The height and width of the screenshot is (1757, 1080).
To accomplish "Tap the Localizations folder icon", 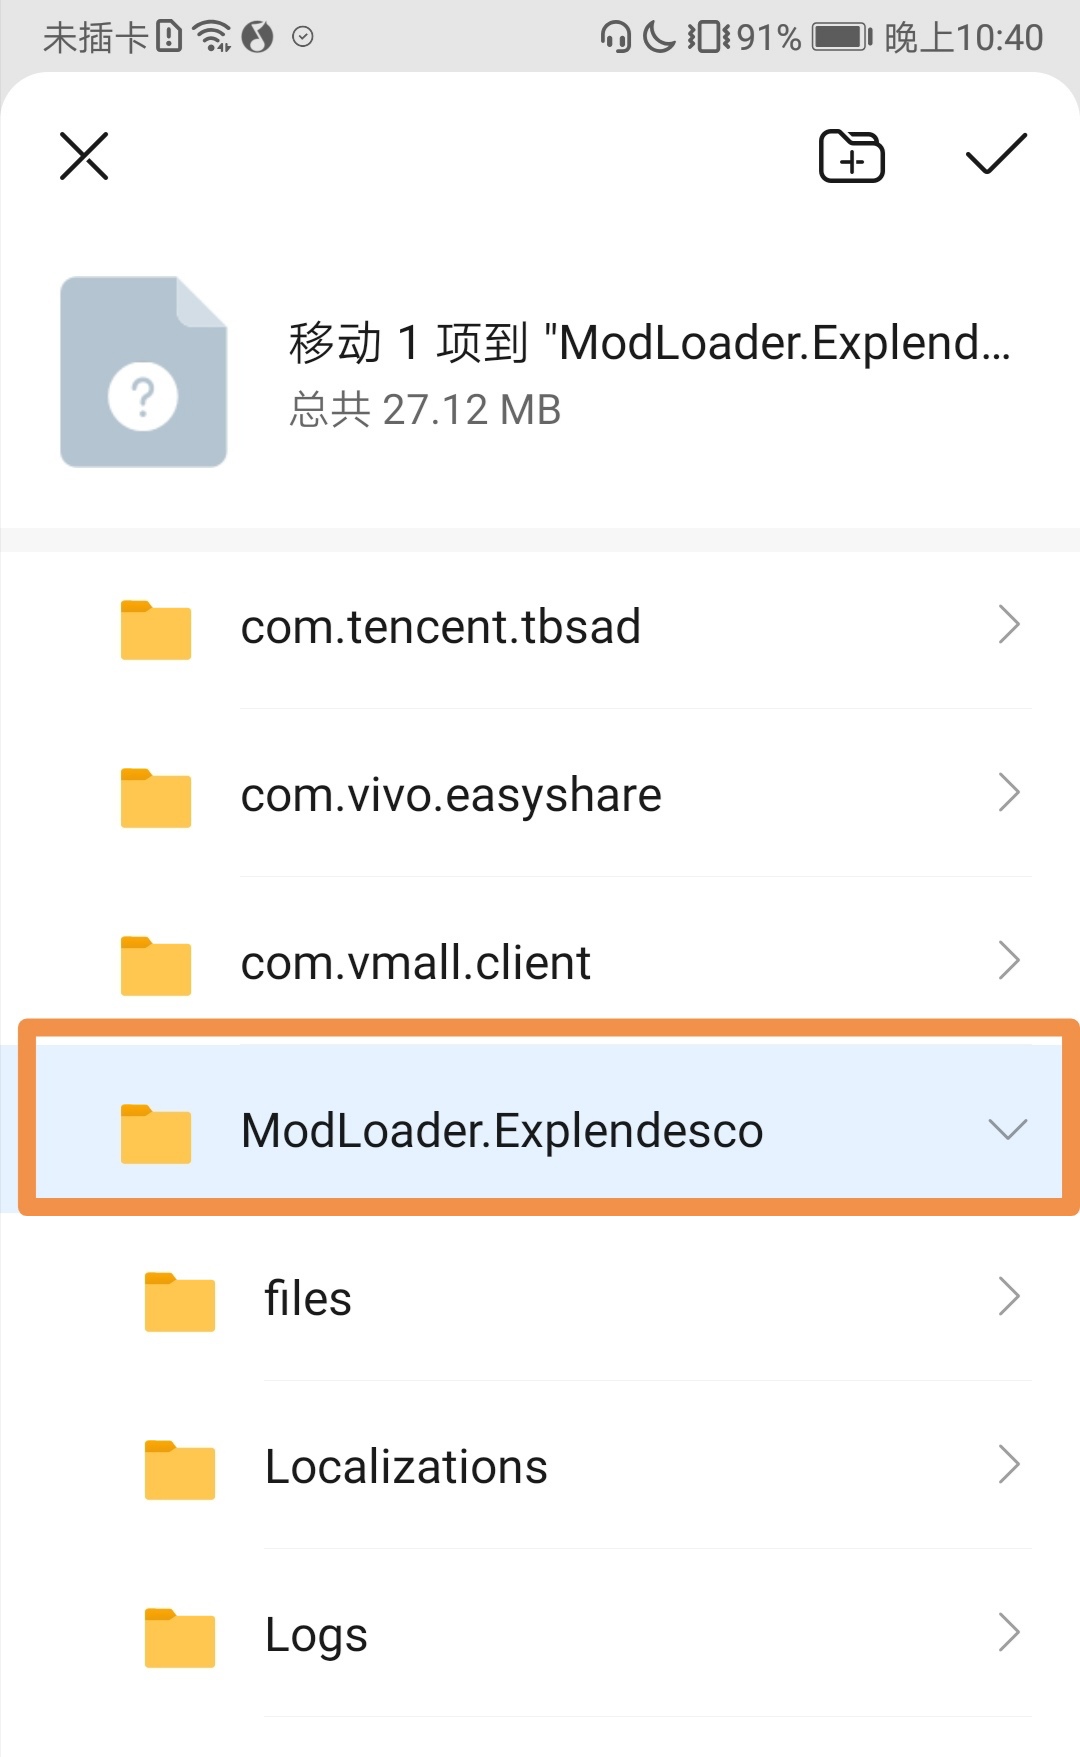I will click(x=180, y=1469).
